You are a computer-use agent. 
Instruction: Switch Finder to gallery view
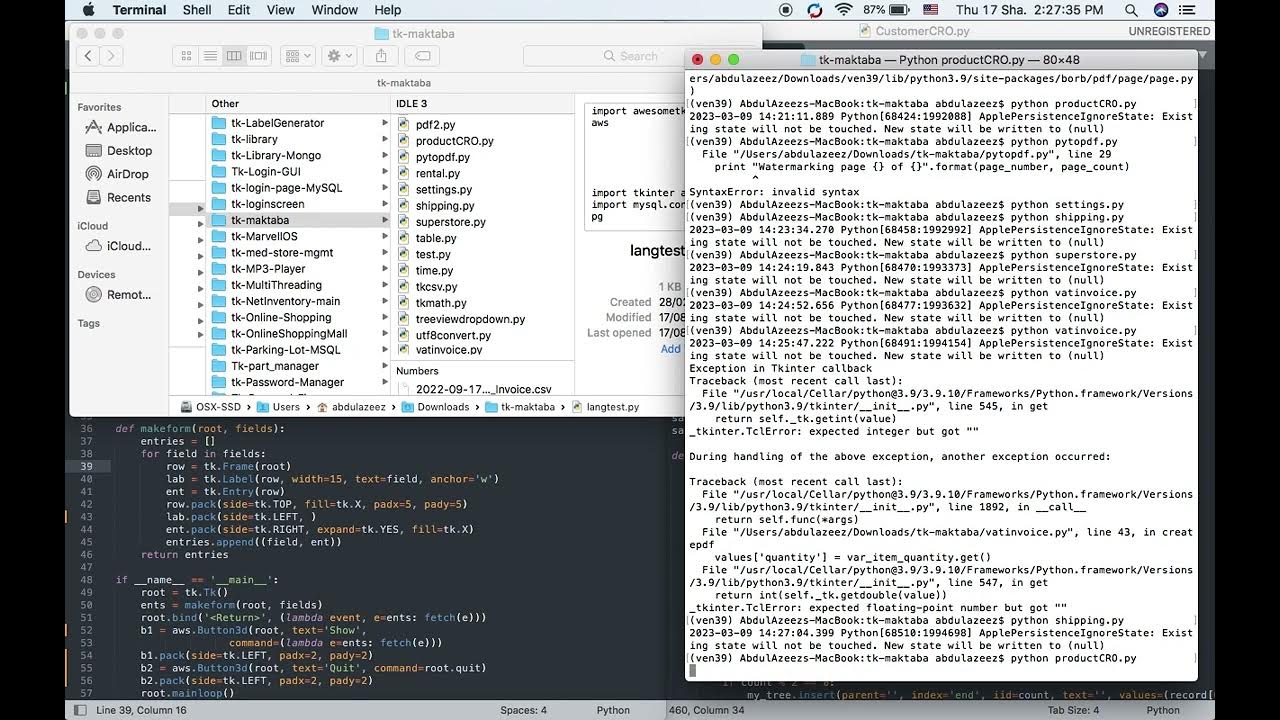point(258,56)
